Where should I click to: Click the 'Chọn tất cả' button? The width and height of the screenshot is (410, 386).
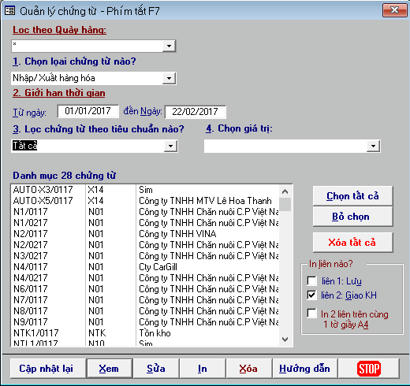point(353,196)
